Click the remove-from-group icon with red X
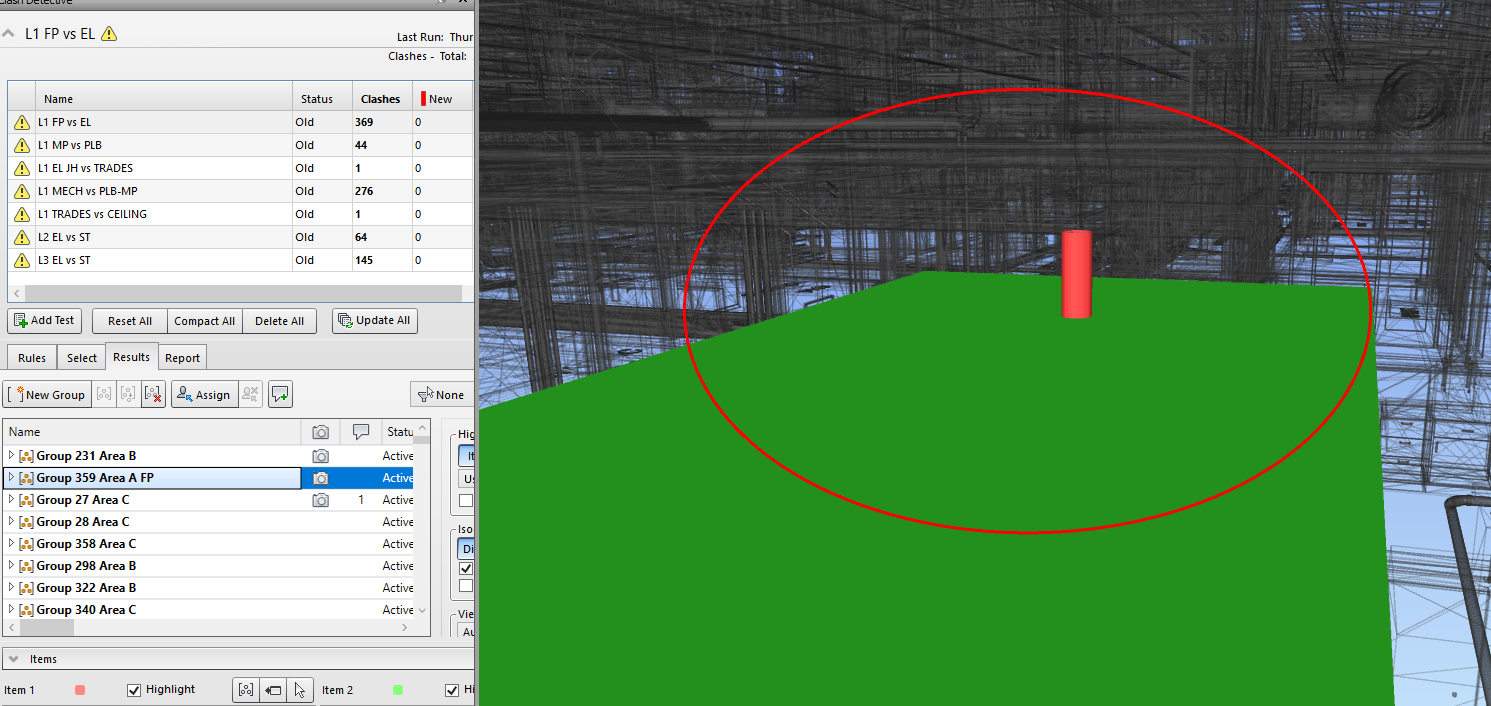1491x706 pixels. [x=153, y=395]
